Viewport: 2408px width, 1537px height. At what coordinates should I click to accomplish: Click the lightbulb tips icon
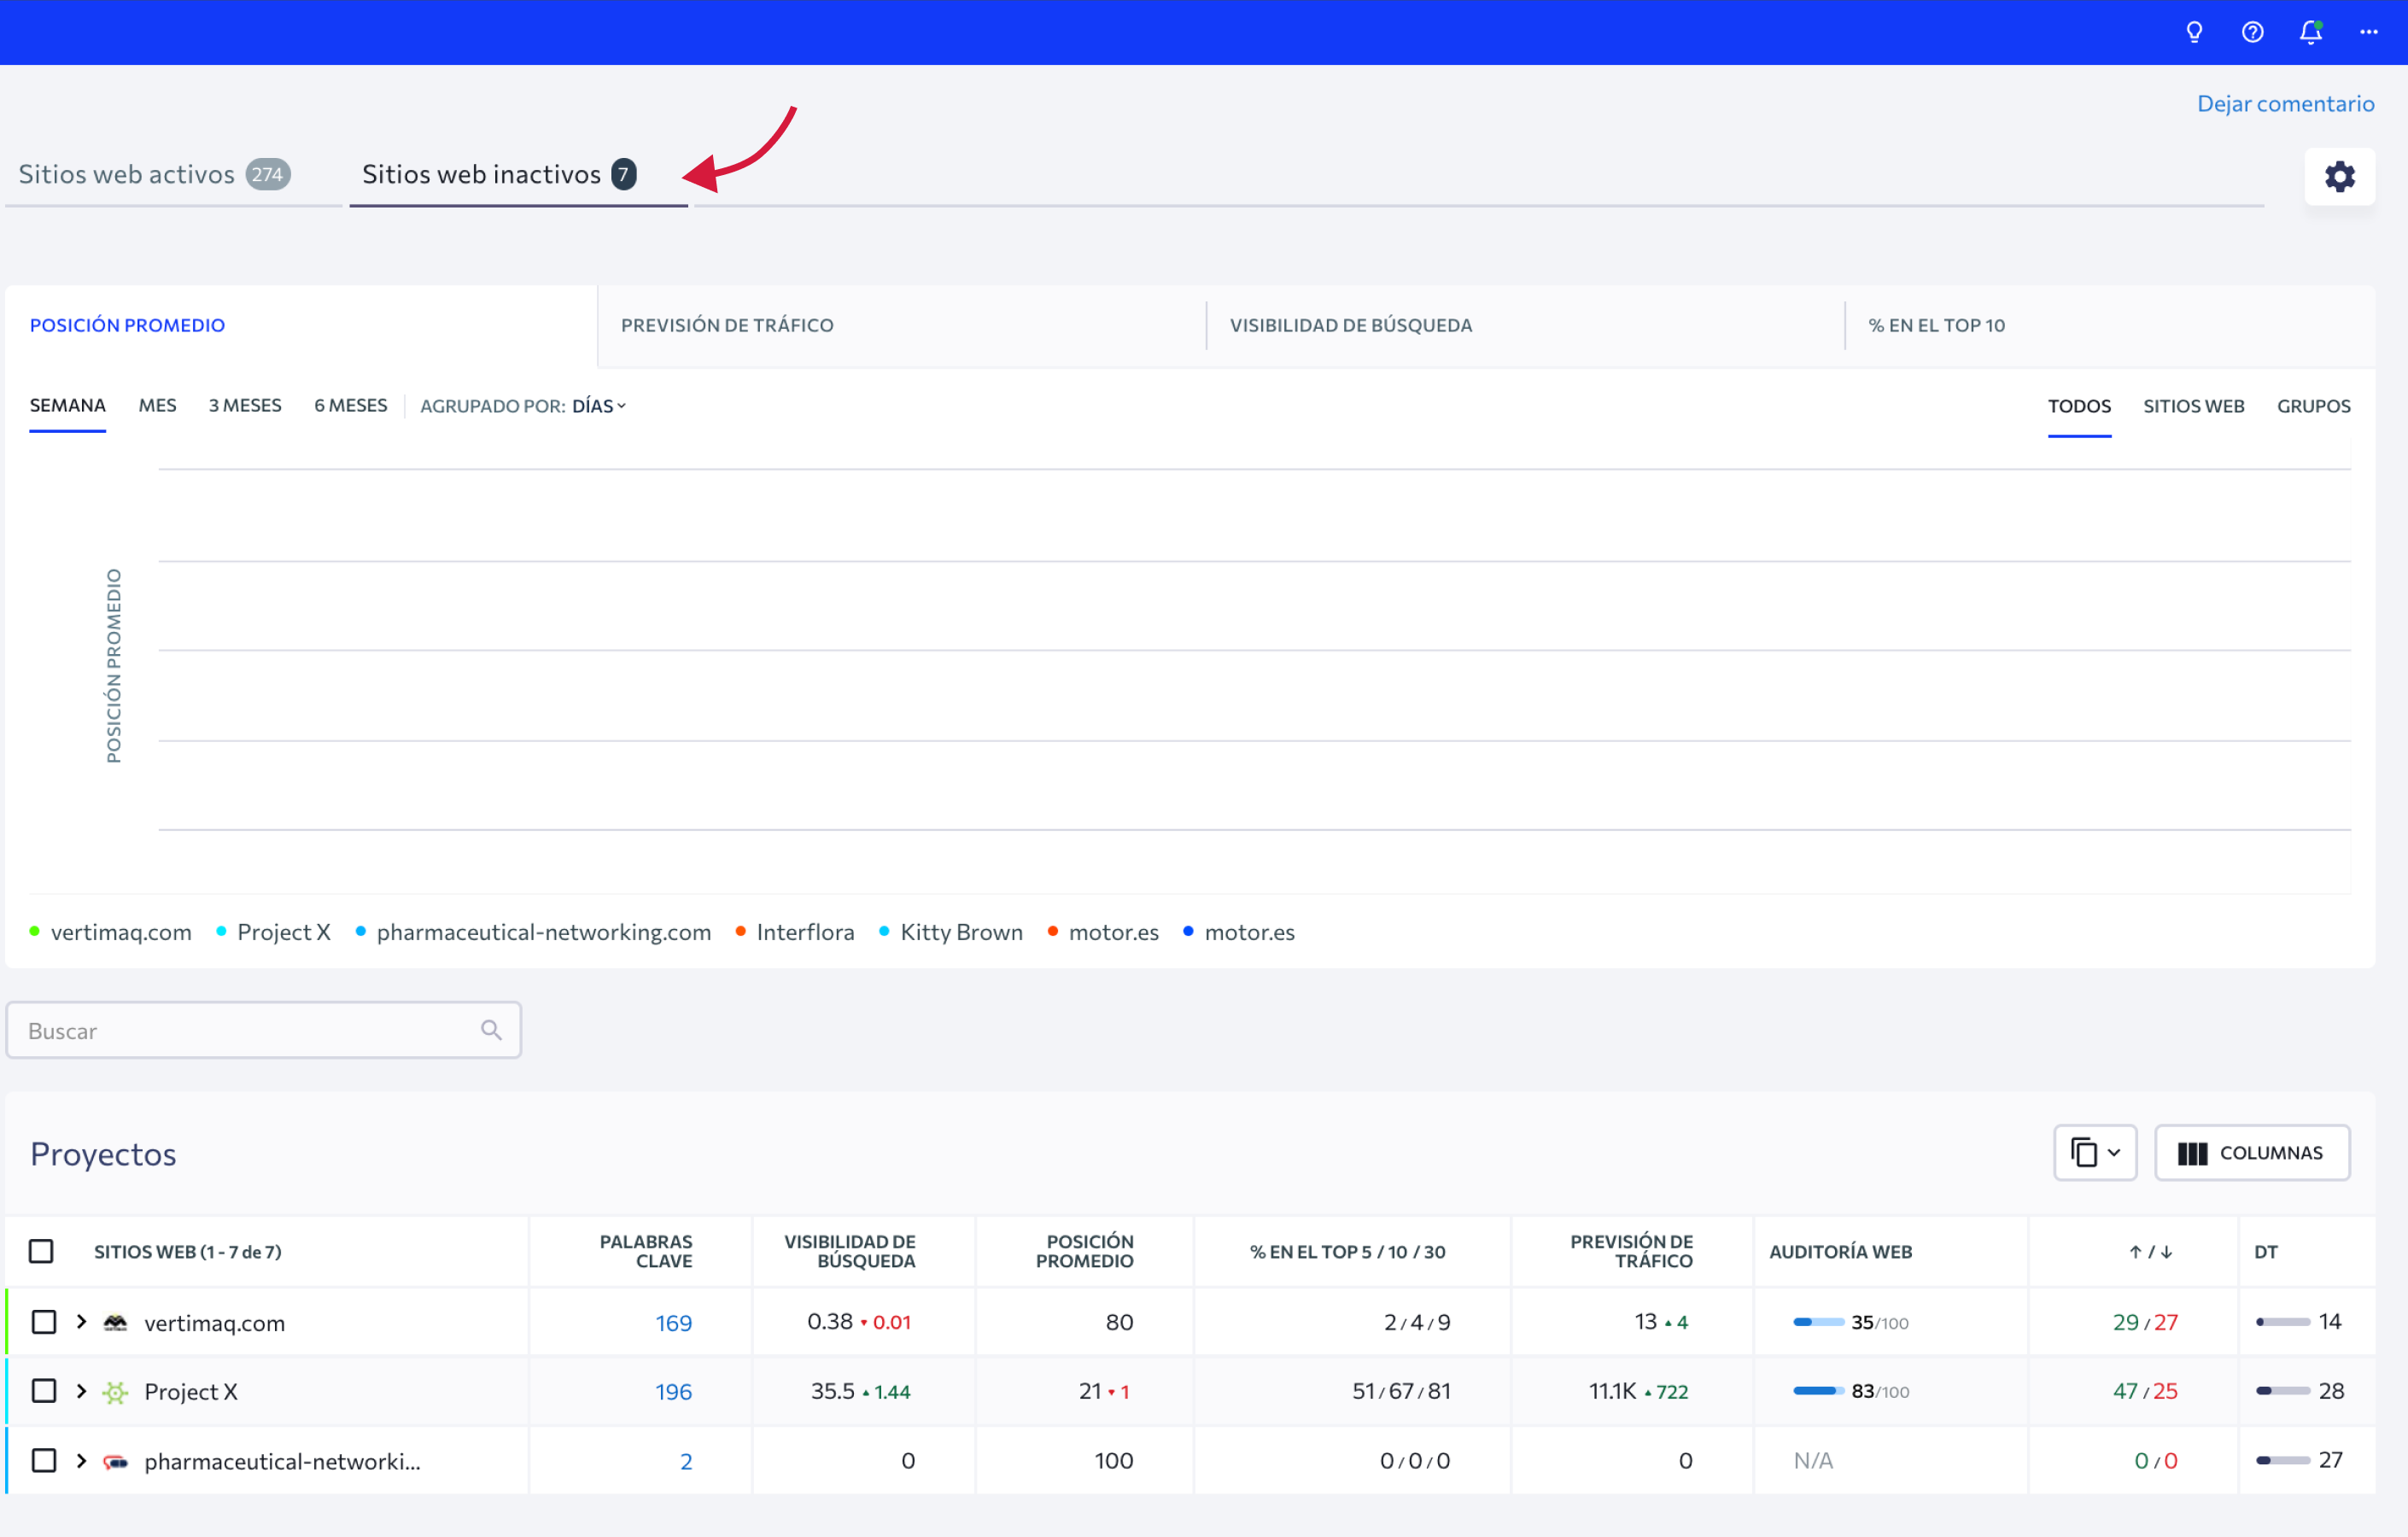coord(2194,32)
